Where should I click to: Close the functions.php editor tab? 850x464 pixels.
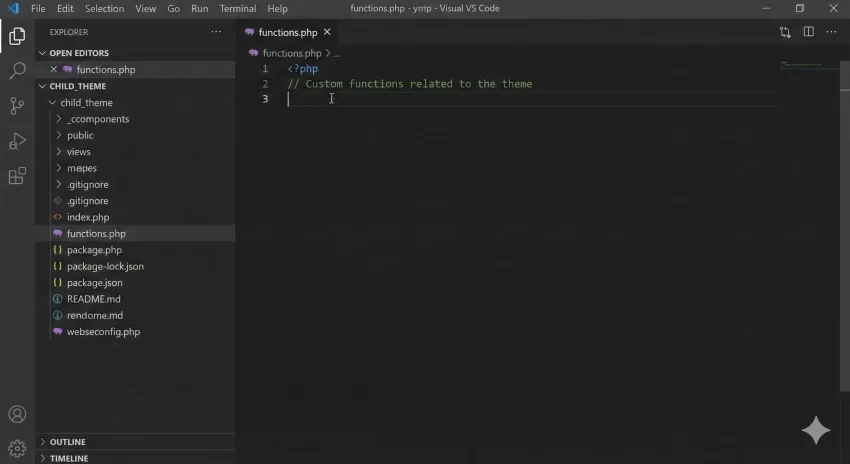(x=327, y=32)
